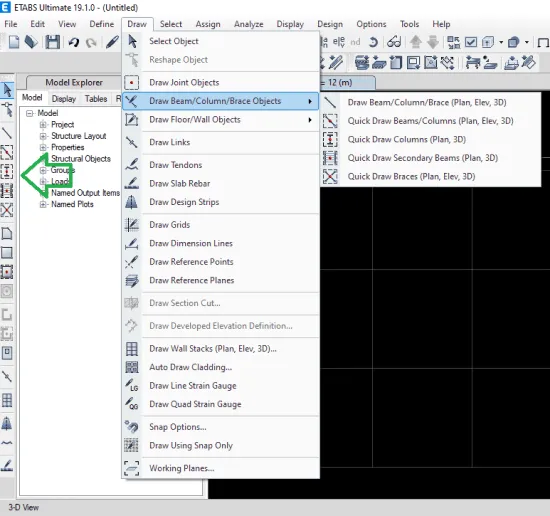Click the glasses show-options toolbar icon

point(394,42)
